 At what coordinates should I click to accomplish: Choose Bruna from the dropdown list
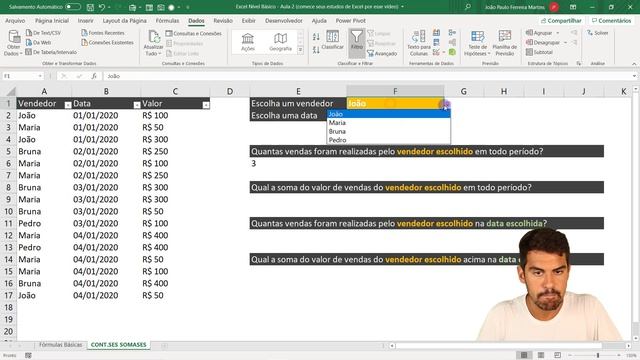click(x=389, y=131)
